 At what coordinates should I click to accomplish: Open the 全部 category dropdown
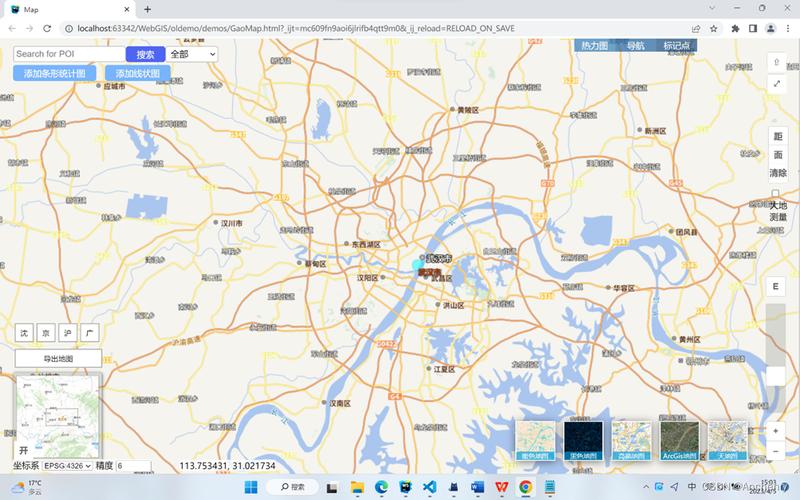(x=192, y=54)
